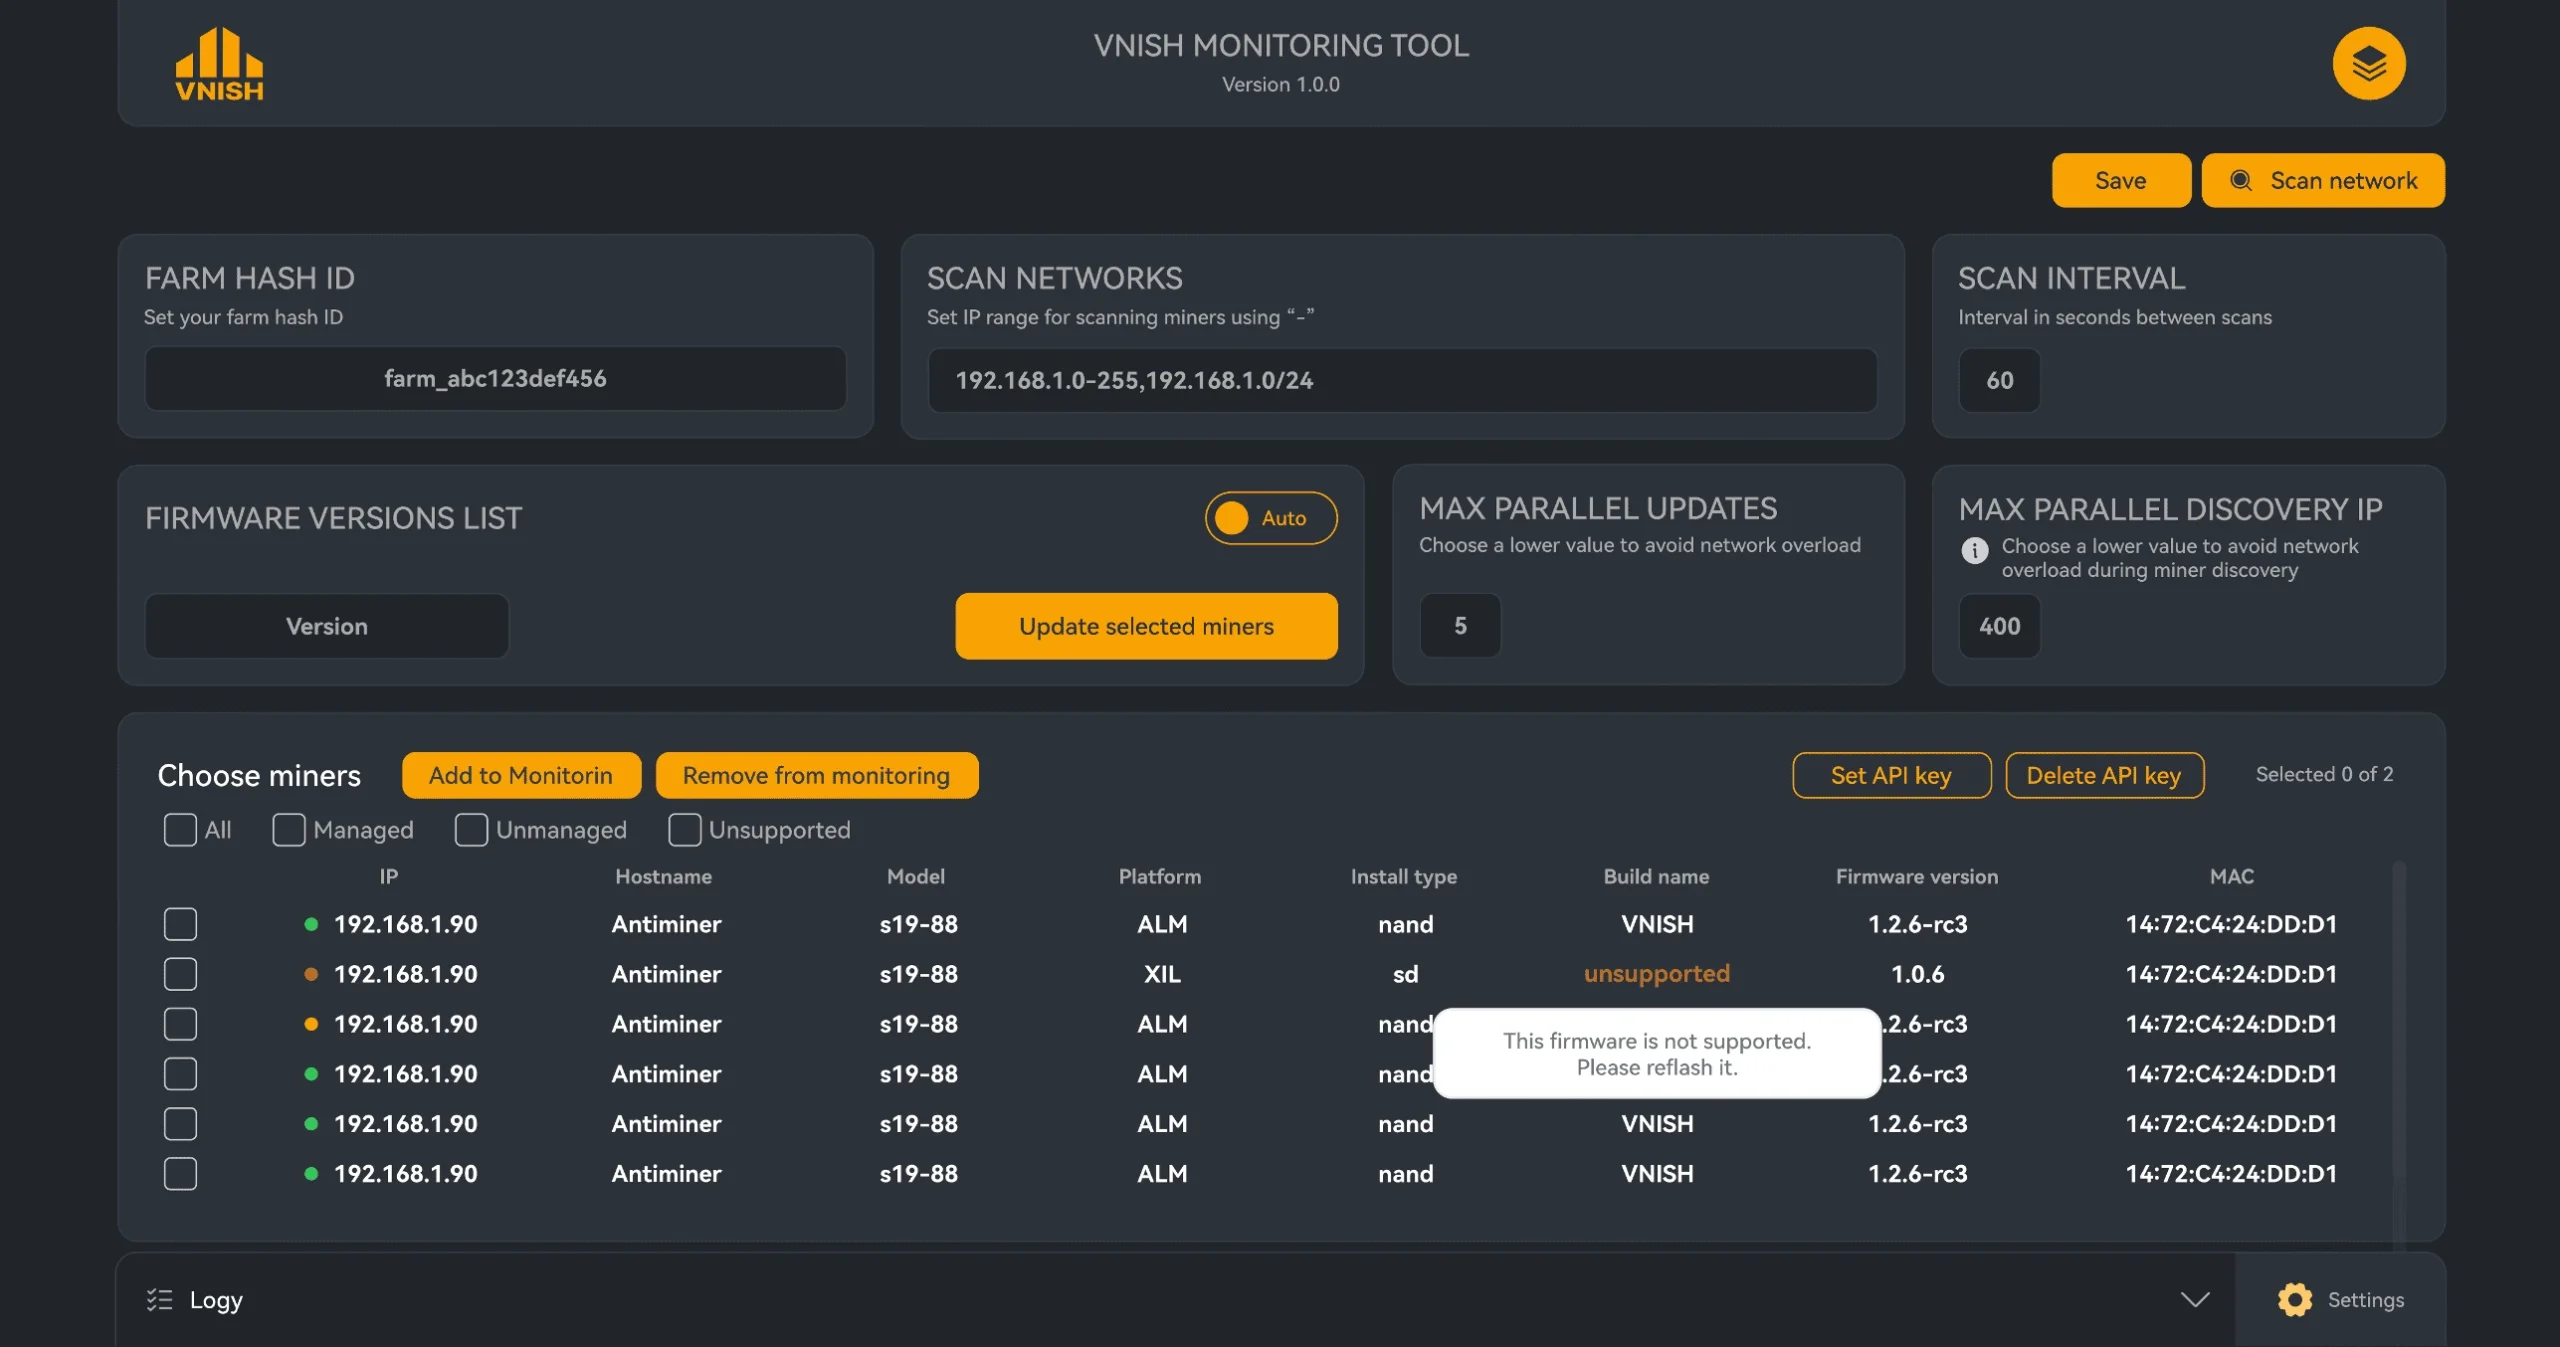Click the 'XIL' platform cell

pos(1162,973)
